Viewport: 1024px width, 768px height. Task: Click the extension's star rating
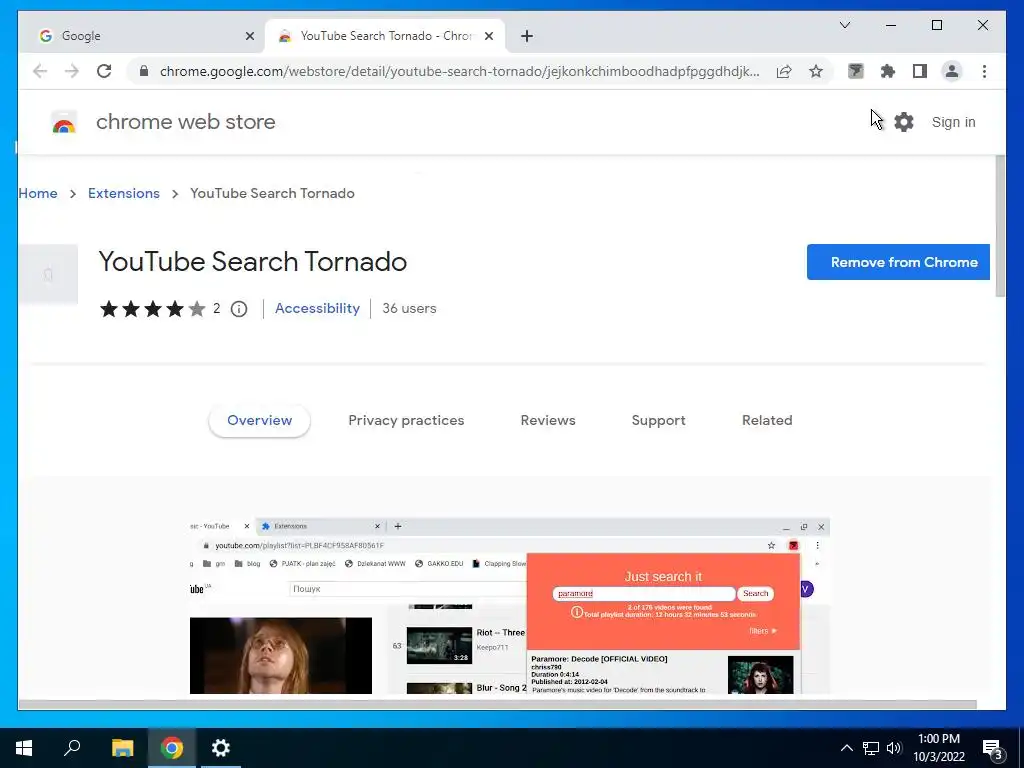tap(152, 309)
